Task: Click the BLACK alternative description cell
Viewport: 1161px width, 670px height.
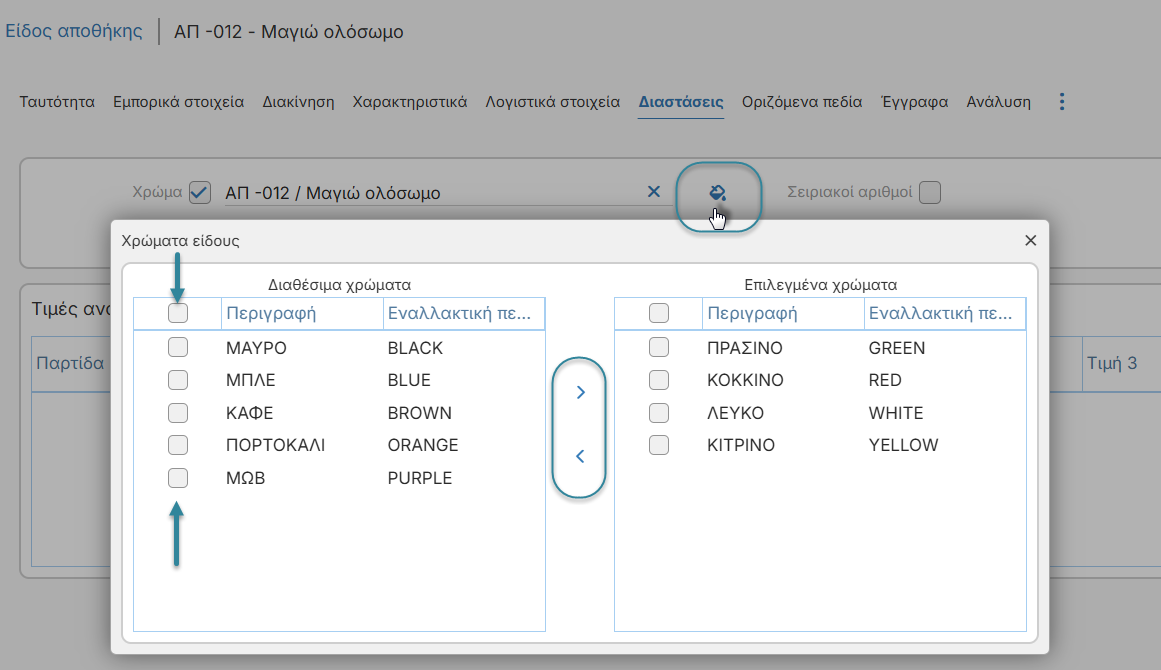Action: 415,348
